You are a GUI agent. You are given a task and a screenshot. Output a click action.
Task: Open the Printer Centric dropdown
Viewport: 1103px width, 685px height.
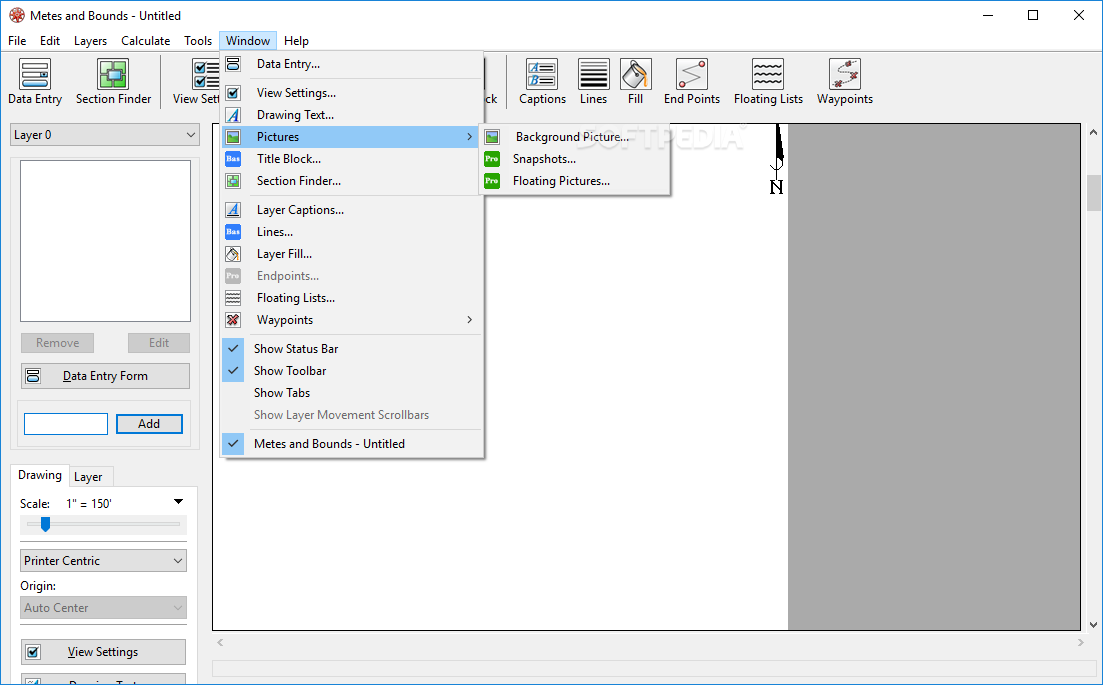[x=103, y=561]
